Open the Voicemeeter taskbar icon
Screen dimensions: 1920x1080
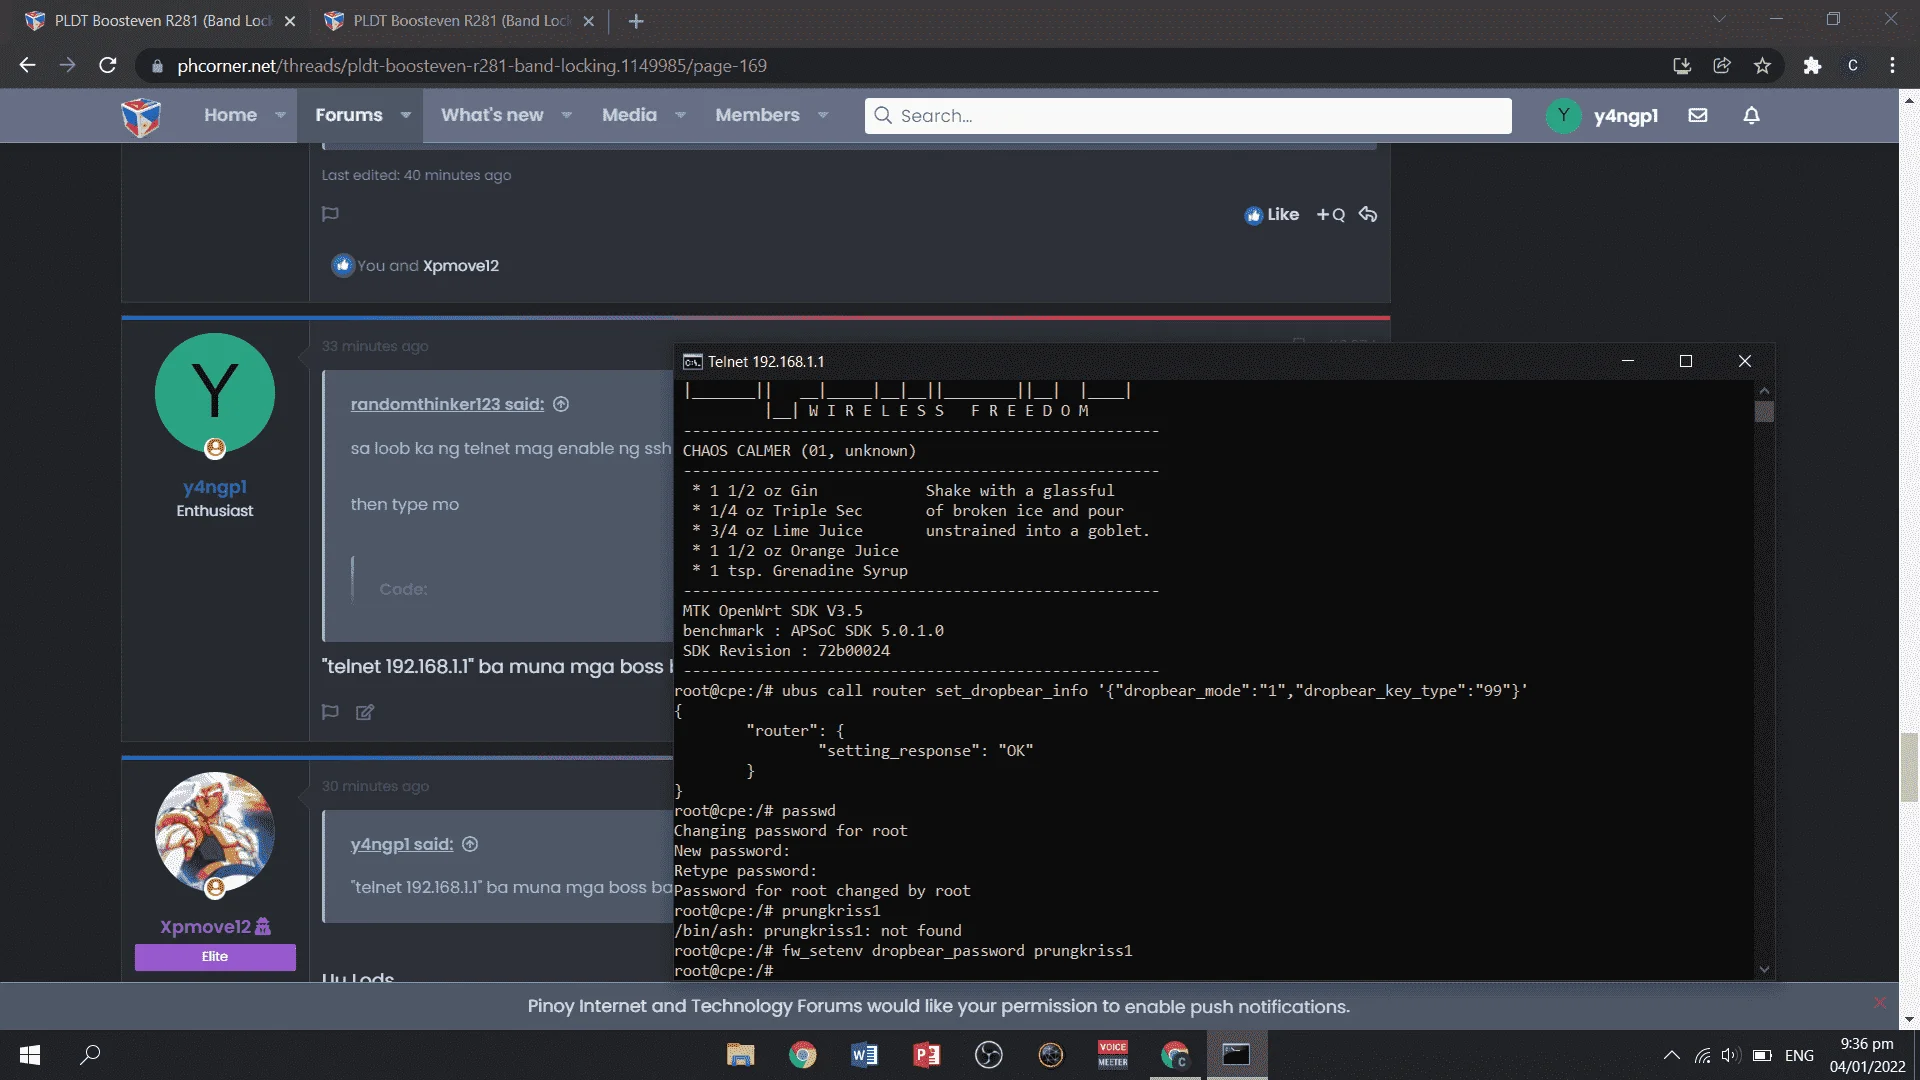point(1112,1055)
